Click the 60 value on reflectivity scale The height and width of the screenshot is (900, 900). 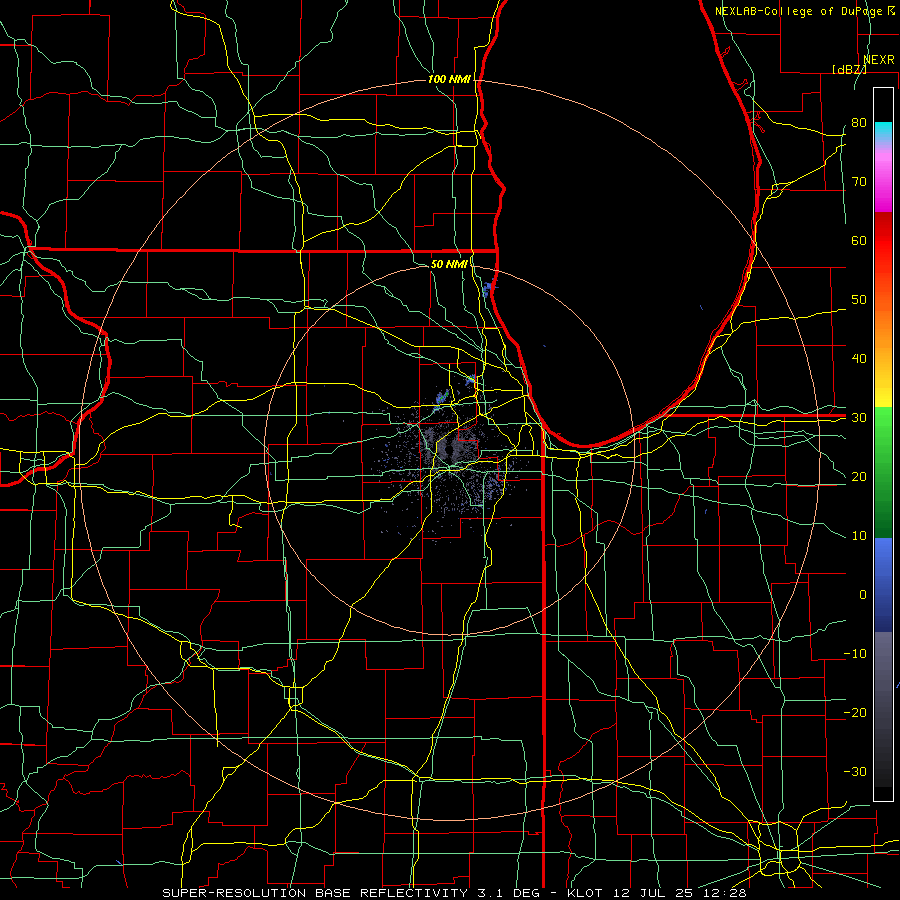click(x=859, y=240)
